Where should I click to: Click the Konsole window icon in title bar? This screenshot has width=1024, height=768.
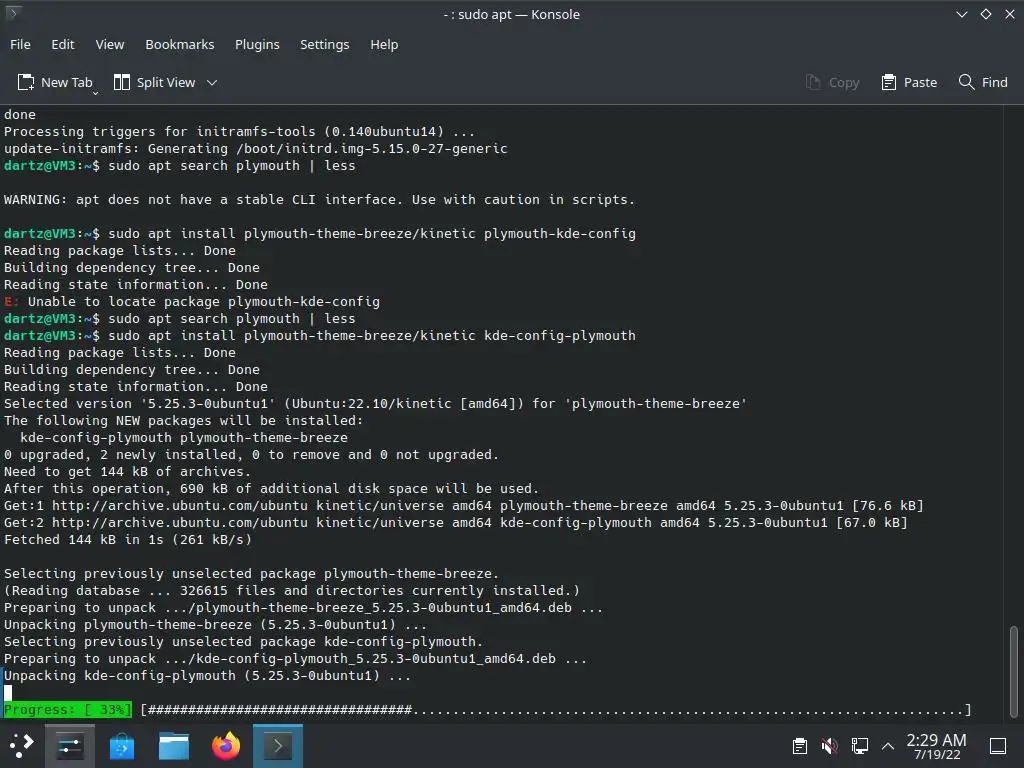[13, 12]
